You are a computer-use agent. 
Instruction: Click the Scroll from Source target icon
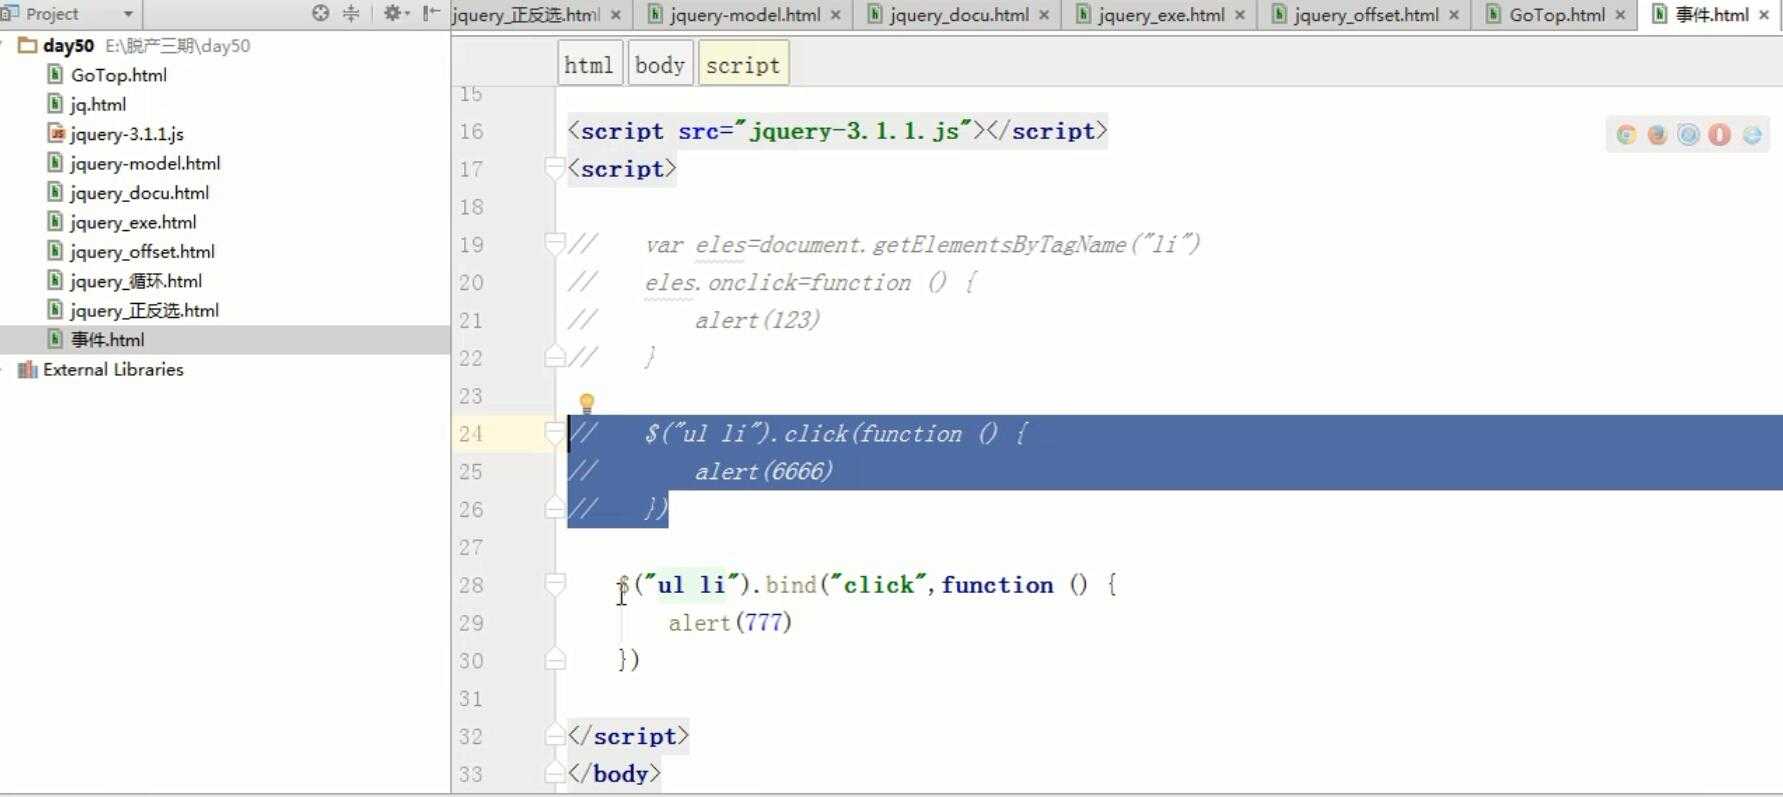click(x=320, y=13)
